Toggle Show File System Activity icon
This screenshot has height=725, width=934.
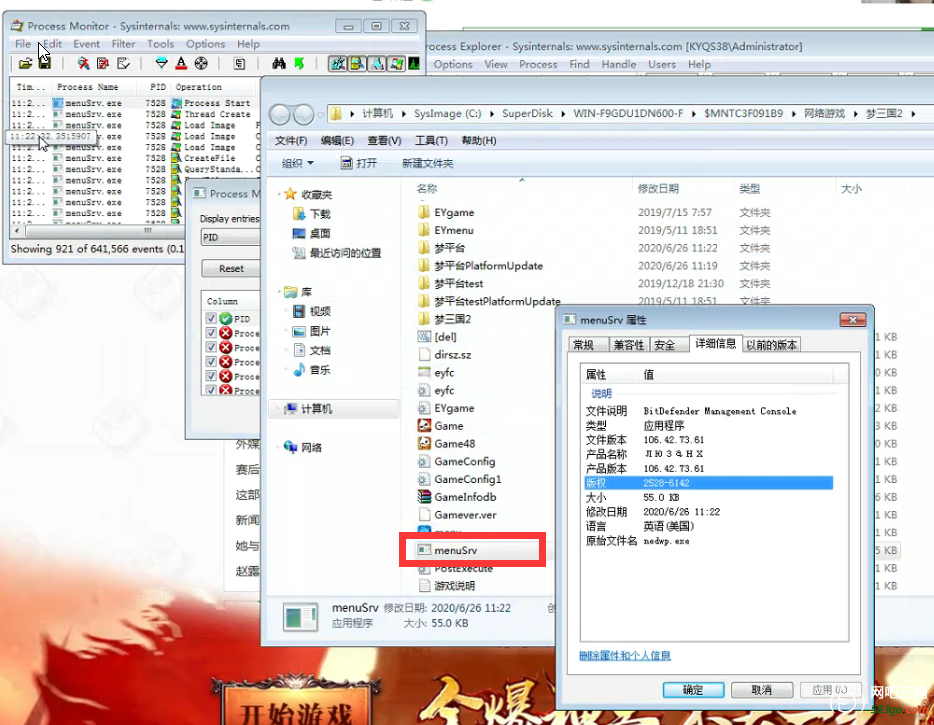(x=357, y=63)
